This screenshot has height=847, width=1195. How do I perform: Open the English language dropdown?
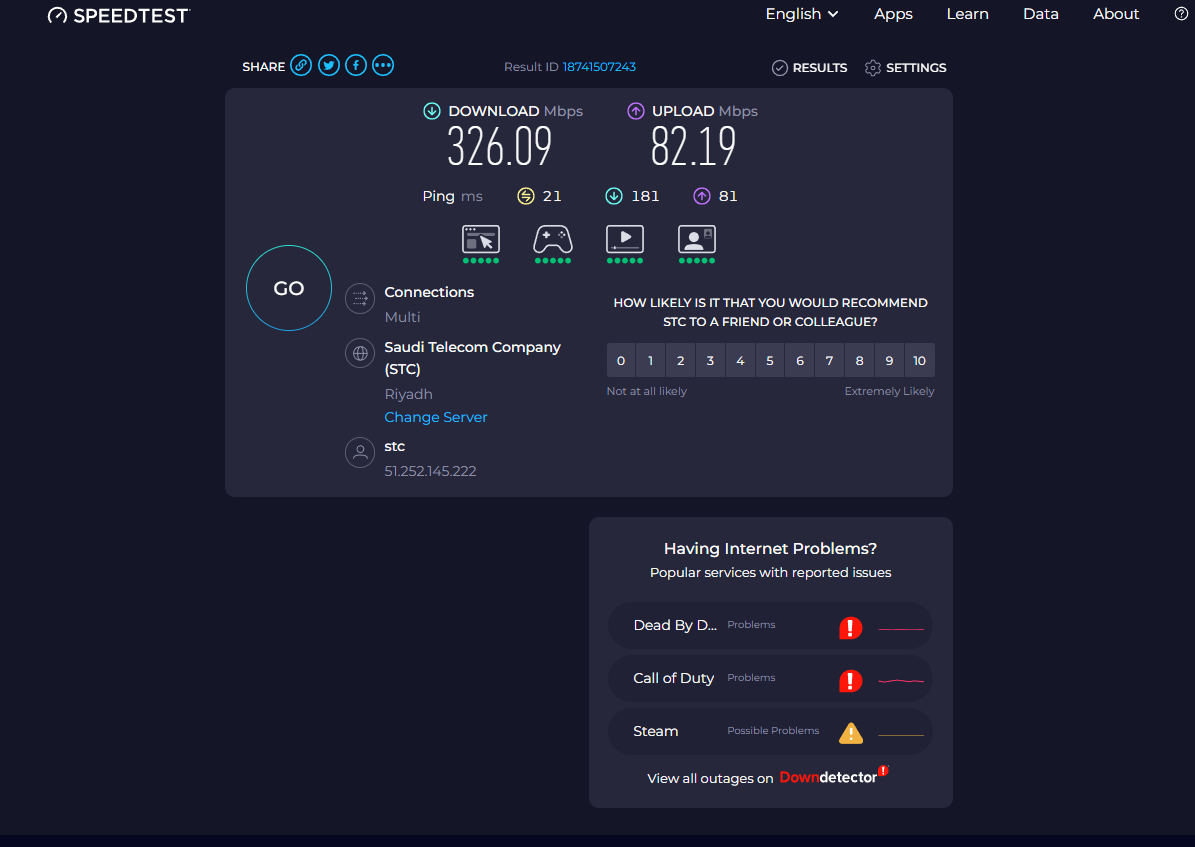pyautogui.click(x=801, y=14)
